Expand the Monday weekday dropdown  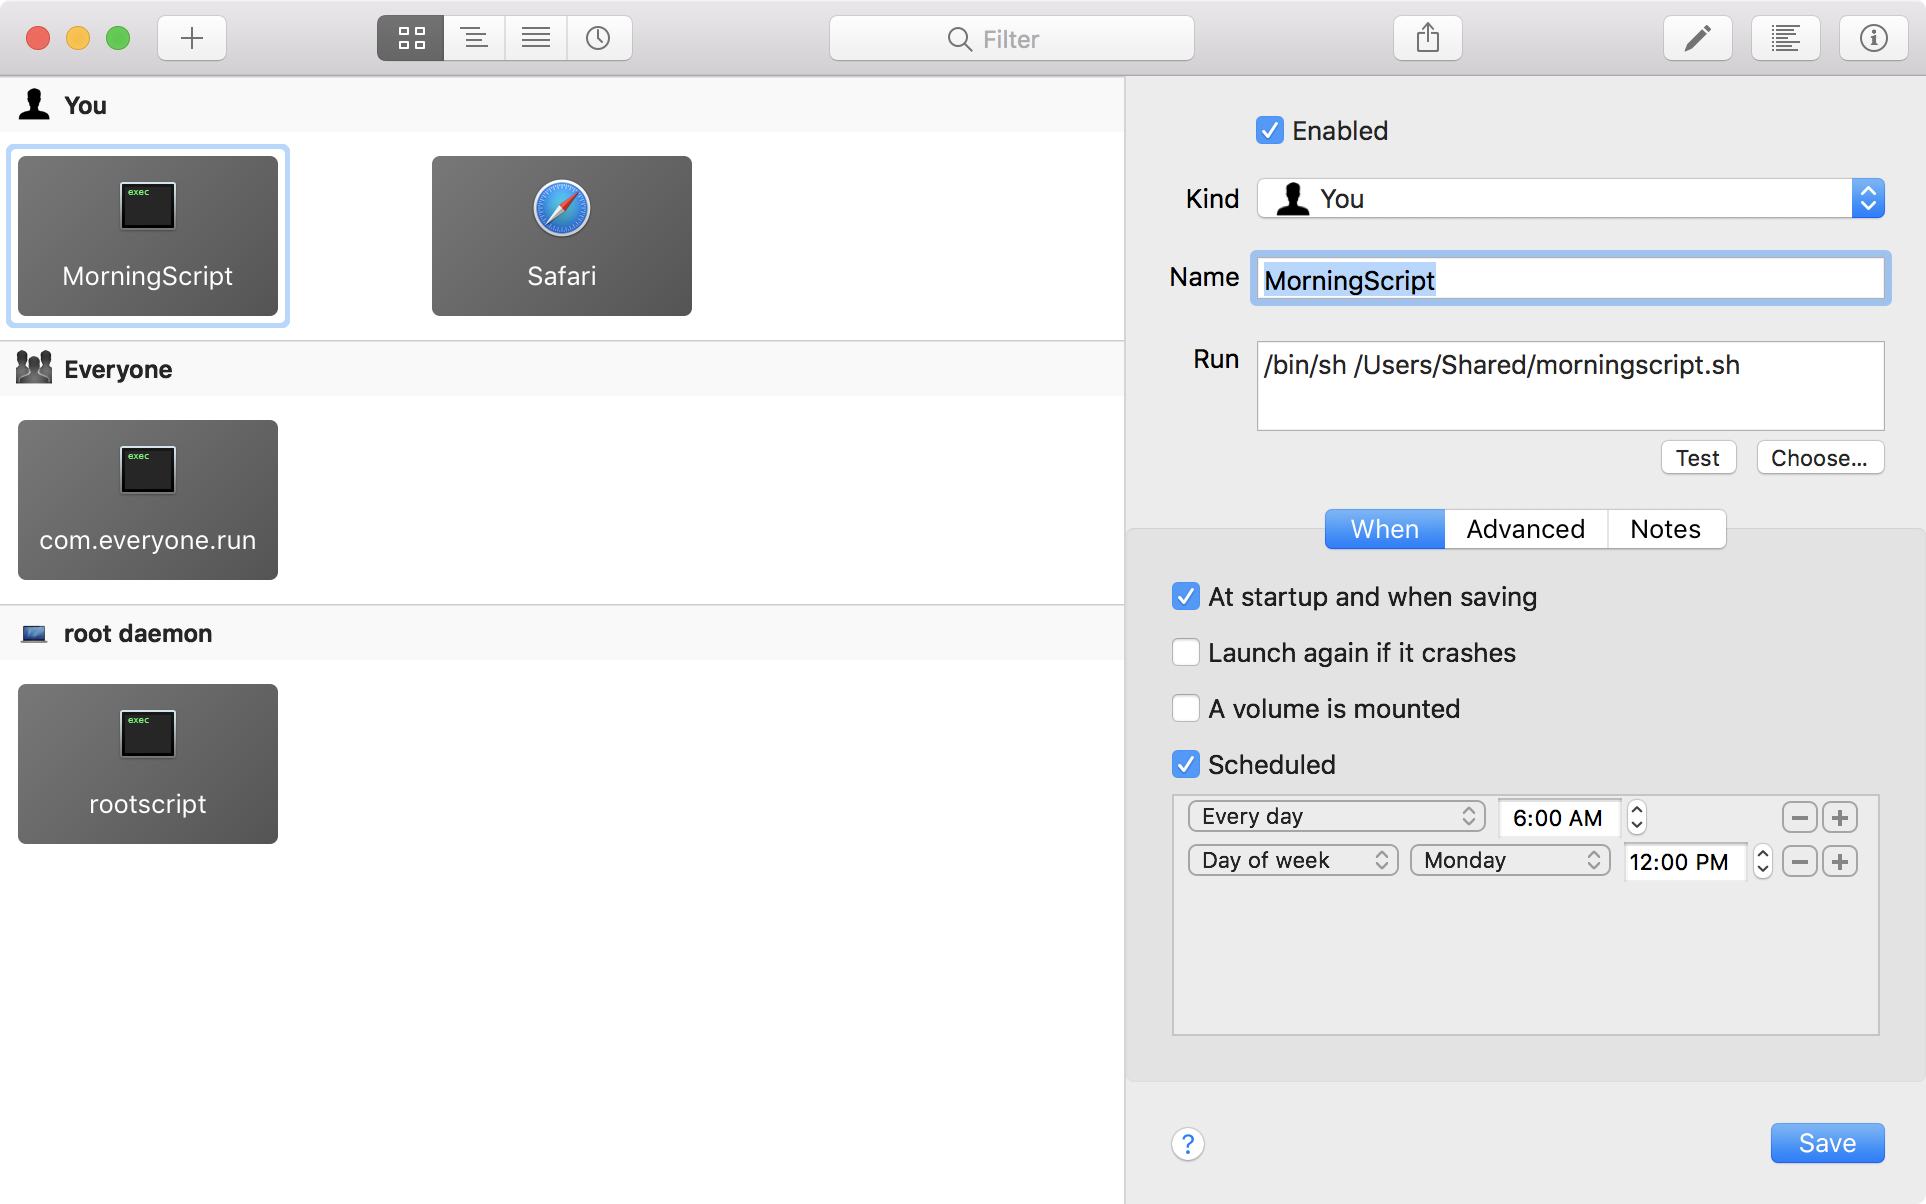point(1509,860)
